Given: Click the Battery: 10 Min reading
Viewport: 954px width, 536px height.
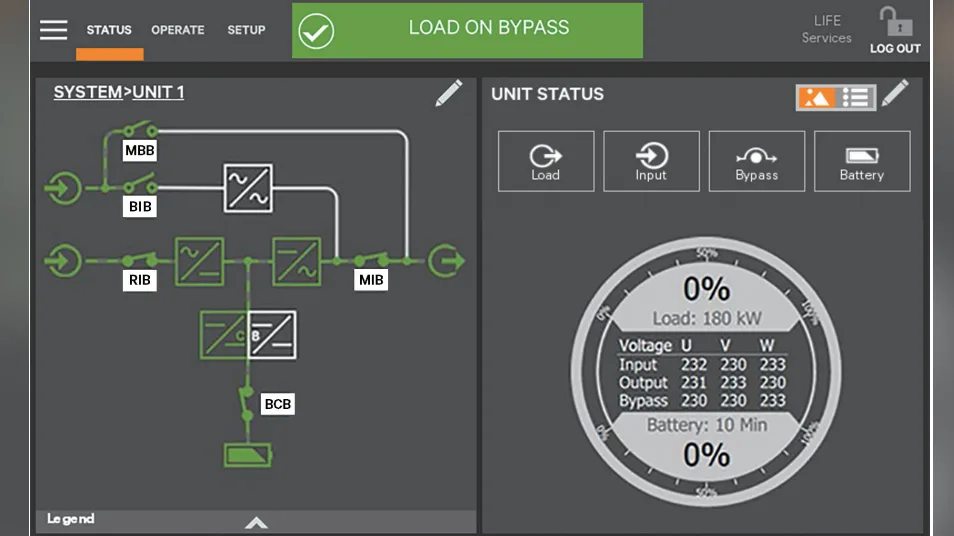Looking at the screenshot, I should point(707,425).
